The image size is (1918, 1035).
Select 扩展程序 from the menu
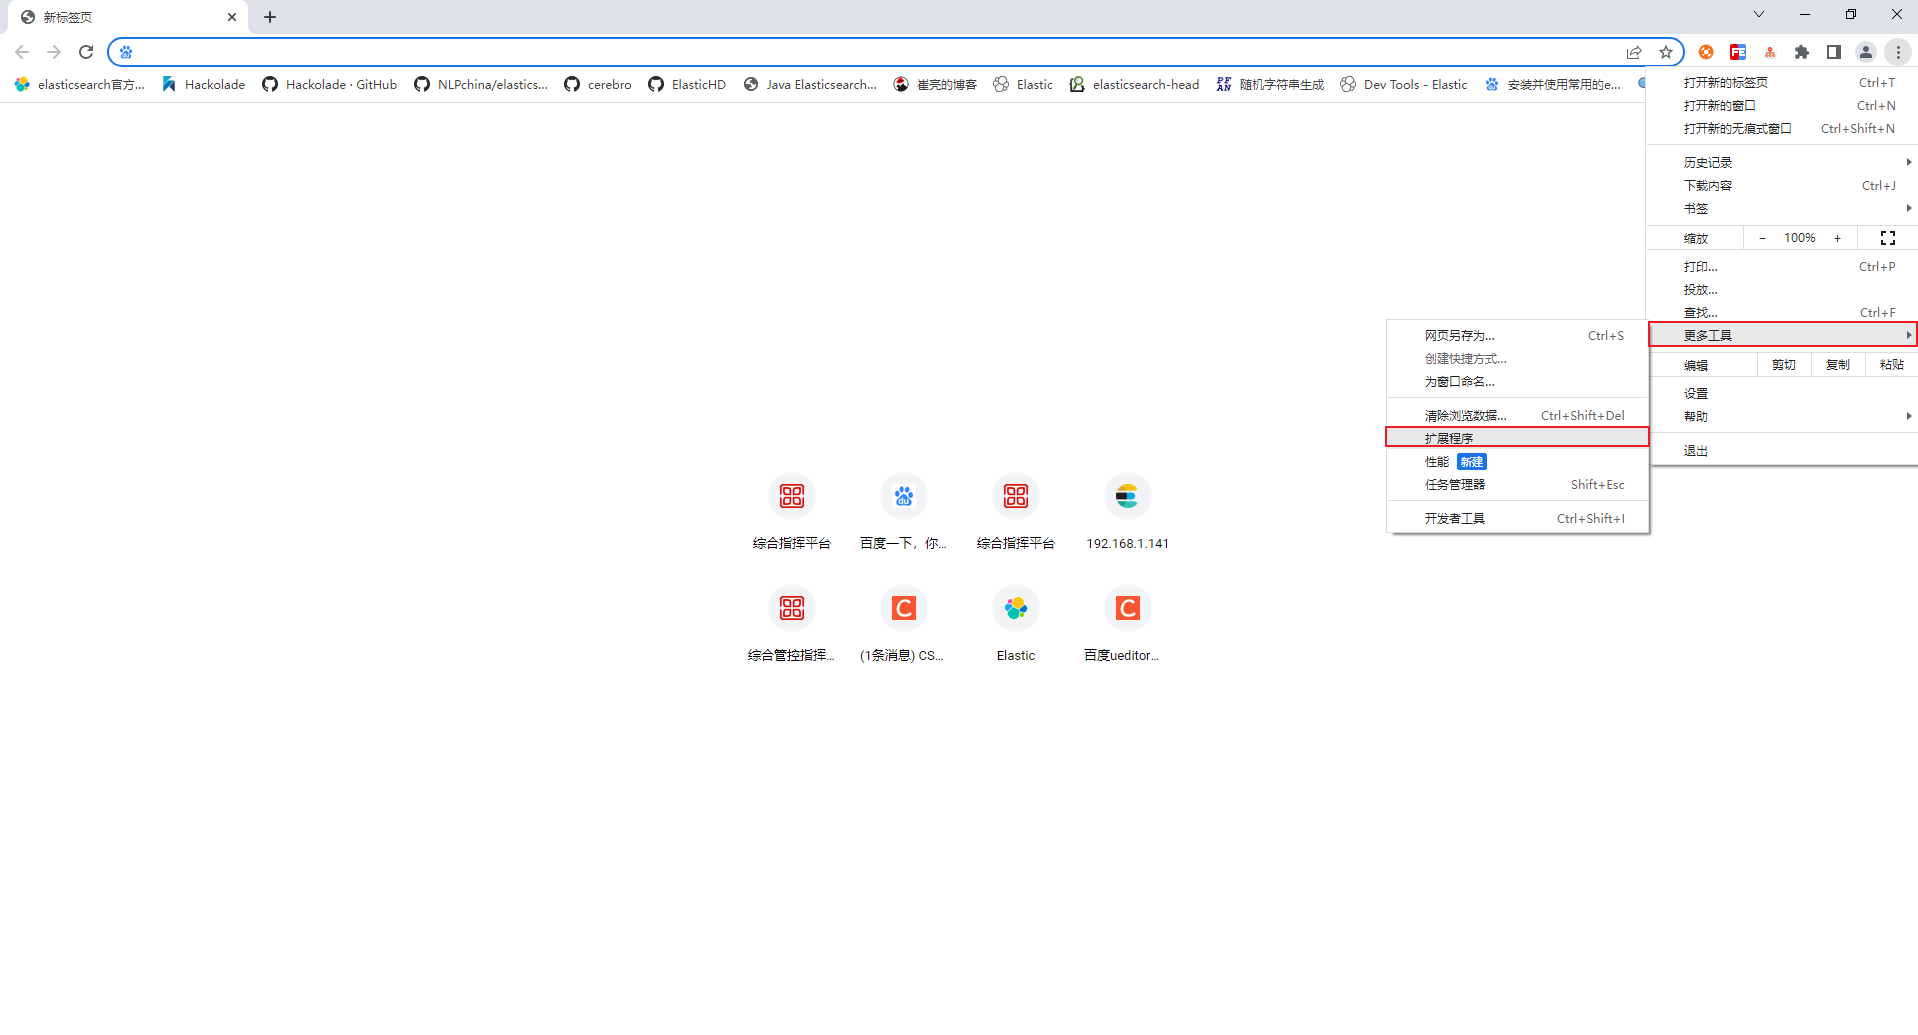(x=1449, y=437)
